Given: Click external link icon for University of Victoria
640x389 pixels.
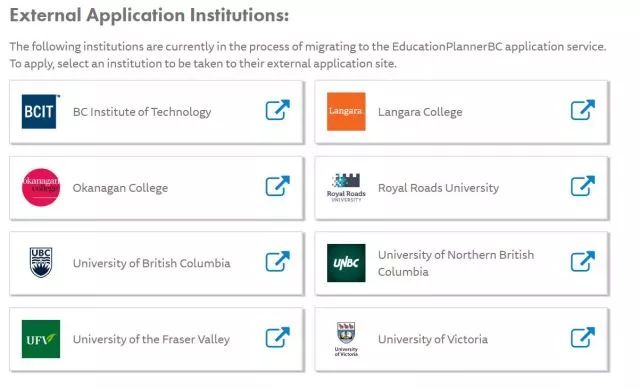Looking at the screenshot, I should (583, 338).
